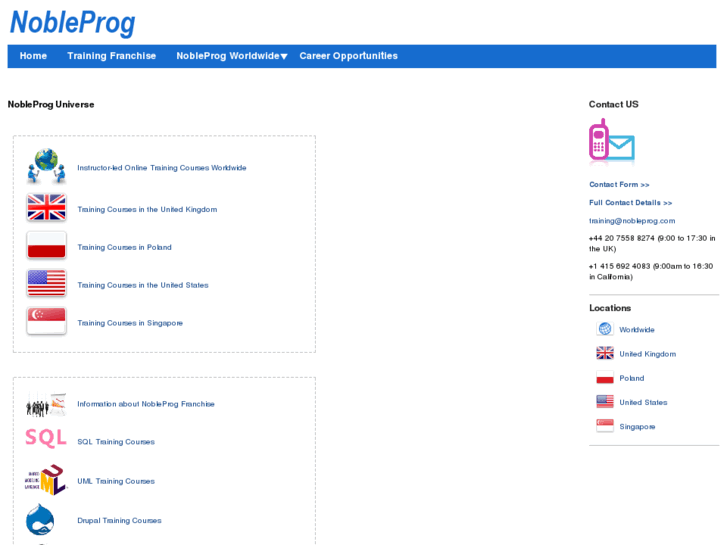The width and height of the screenshot is (727, 545).
Task: Open Training Franchise in navigation bar
Action: point(111,56)
